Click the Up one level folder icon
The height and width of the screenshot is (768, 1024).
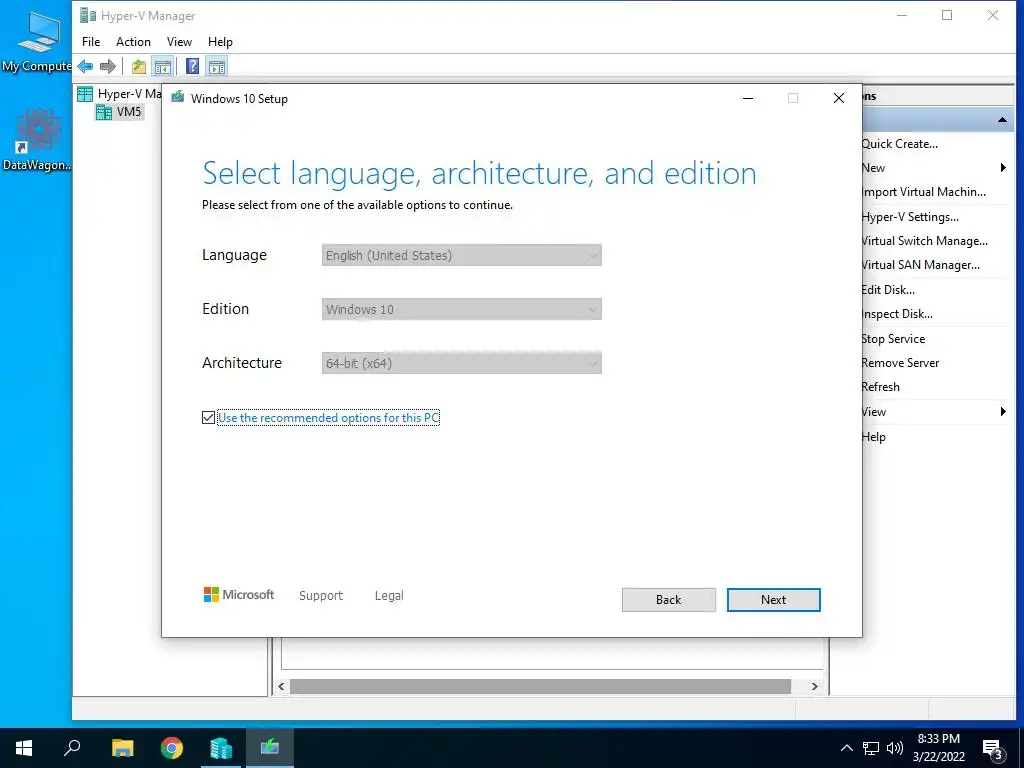[x=138, y=66]
